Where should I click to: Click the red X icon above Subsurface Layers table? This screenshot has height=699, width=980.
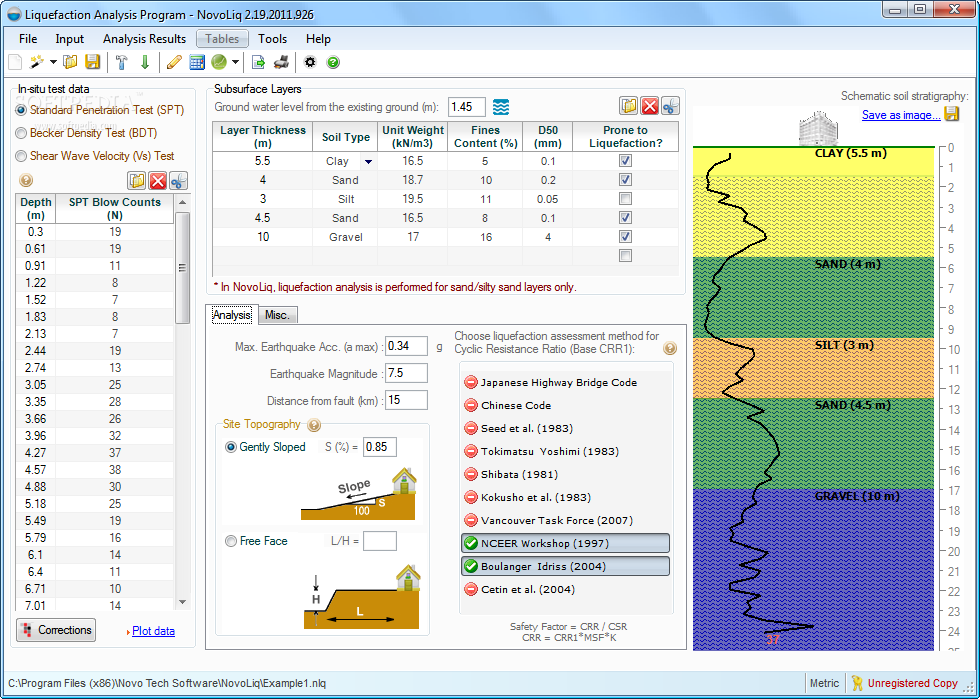point(650,106)
